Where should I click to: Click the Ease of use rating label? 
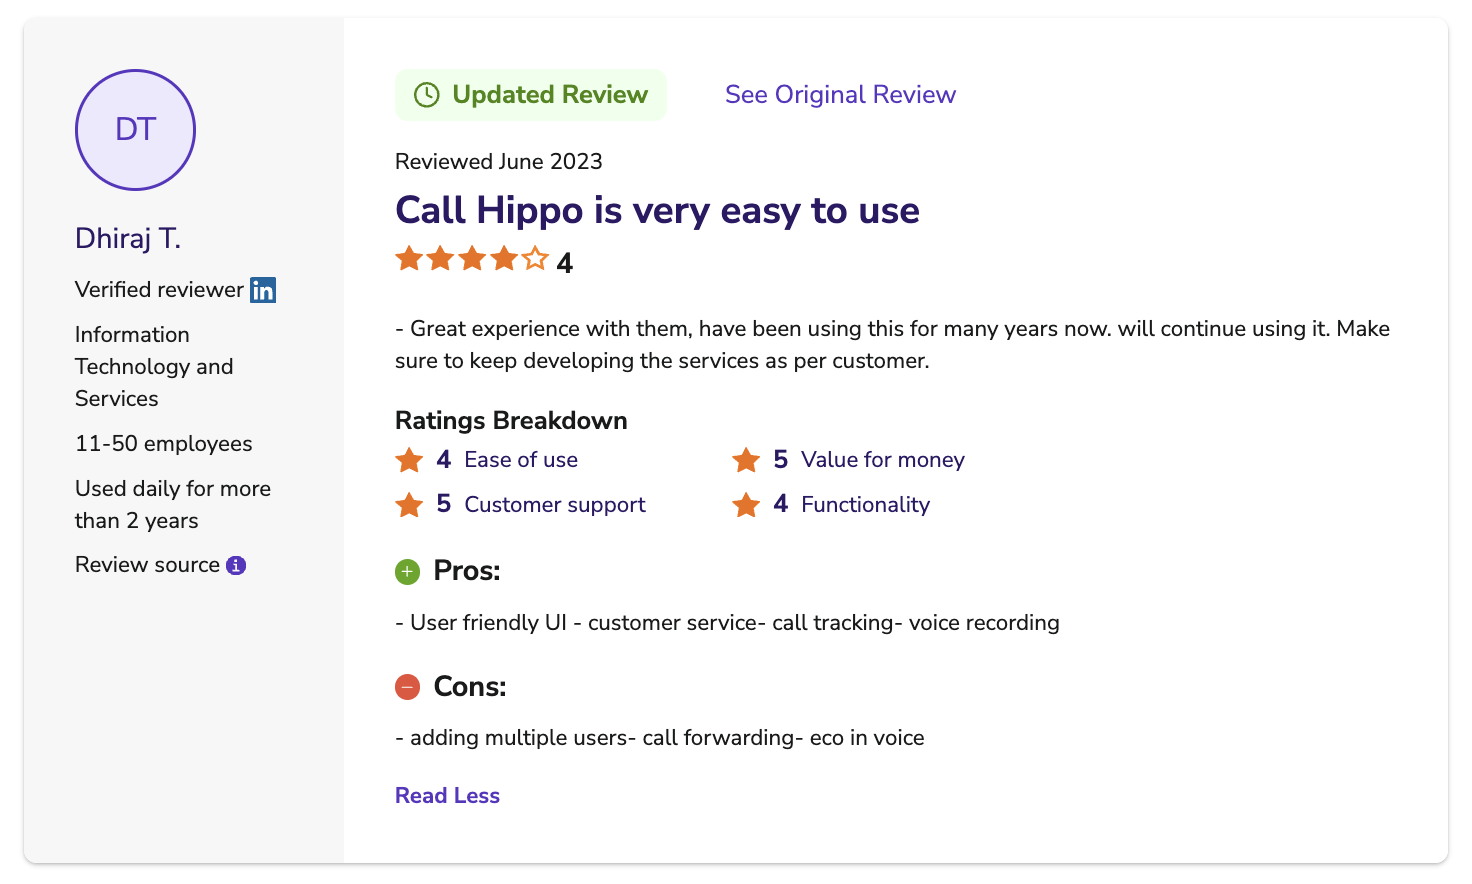(x=521, y=460)
